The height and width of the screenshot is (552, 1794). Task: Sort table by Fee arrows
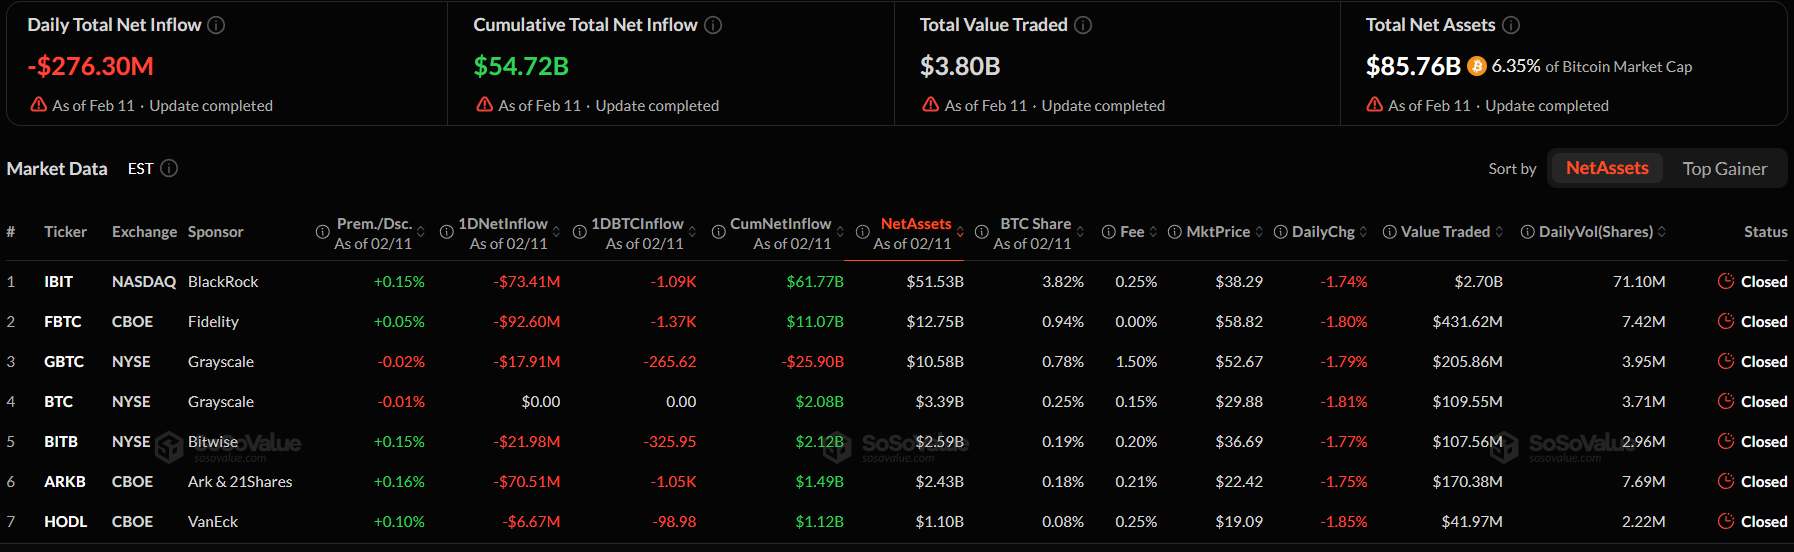click(1153, 232)
